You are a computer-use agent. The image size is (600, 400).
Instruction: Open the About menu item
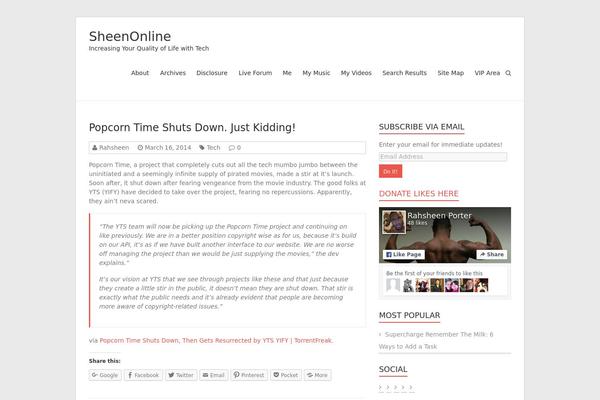click(140, 73)
